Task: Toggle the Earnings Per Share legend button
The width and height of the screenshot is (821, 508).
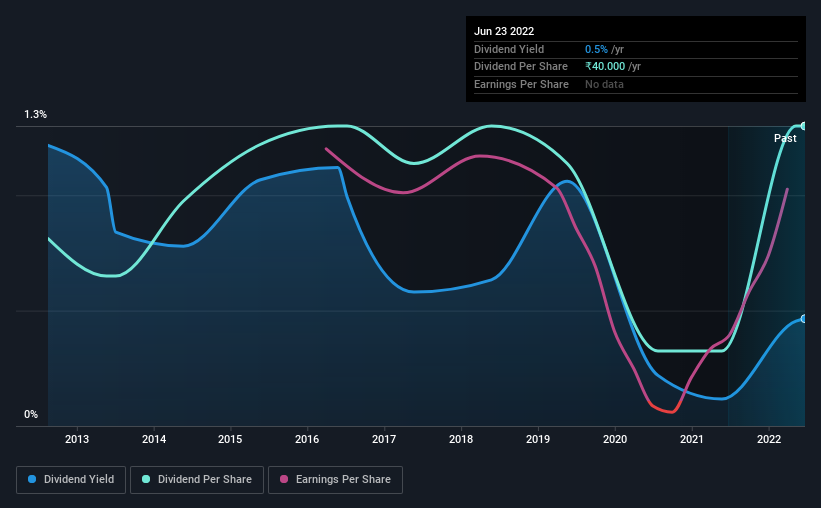Action: pos(335,480)
